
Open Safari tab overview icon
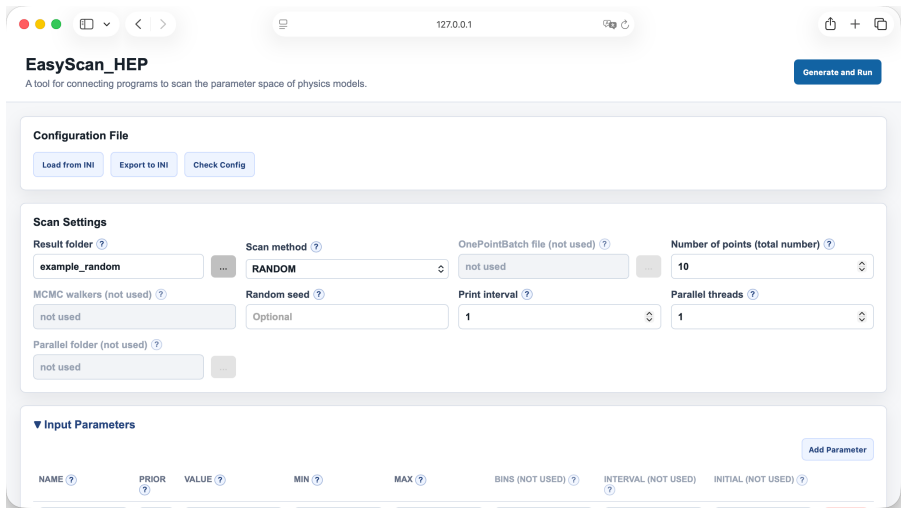(x=880, y=24)
